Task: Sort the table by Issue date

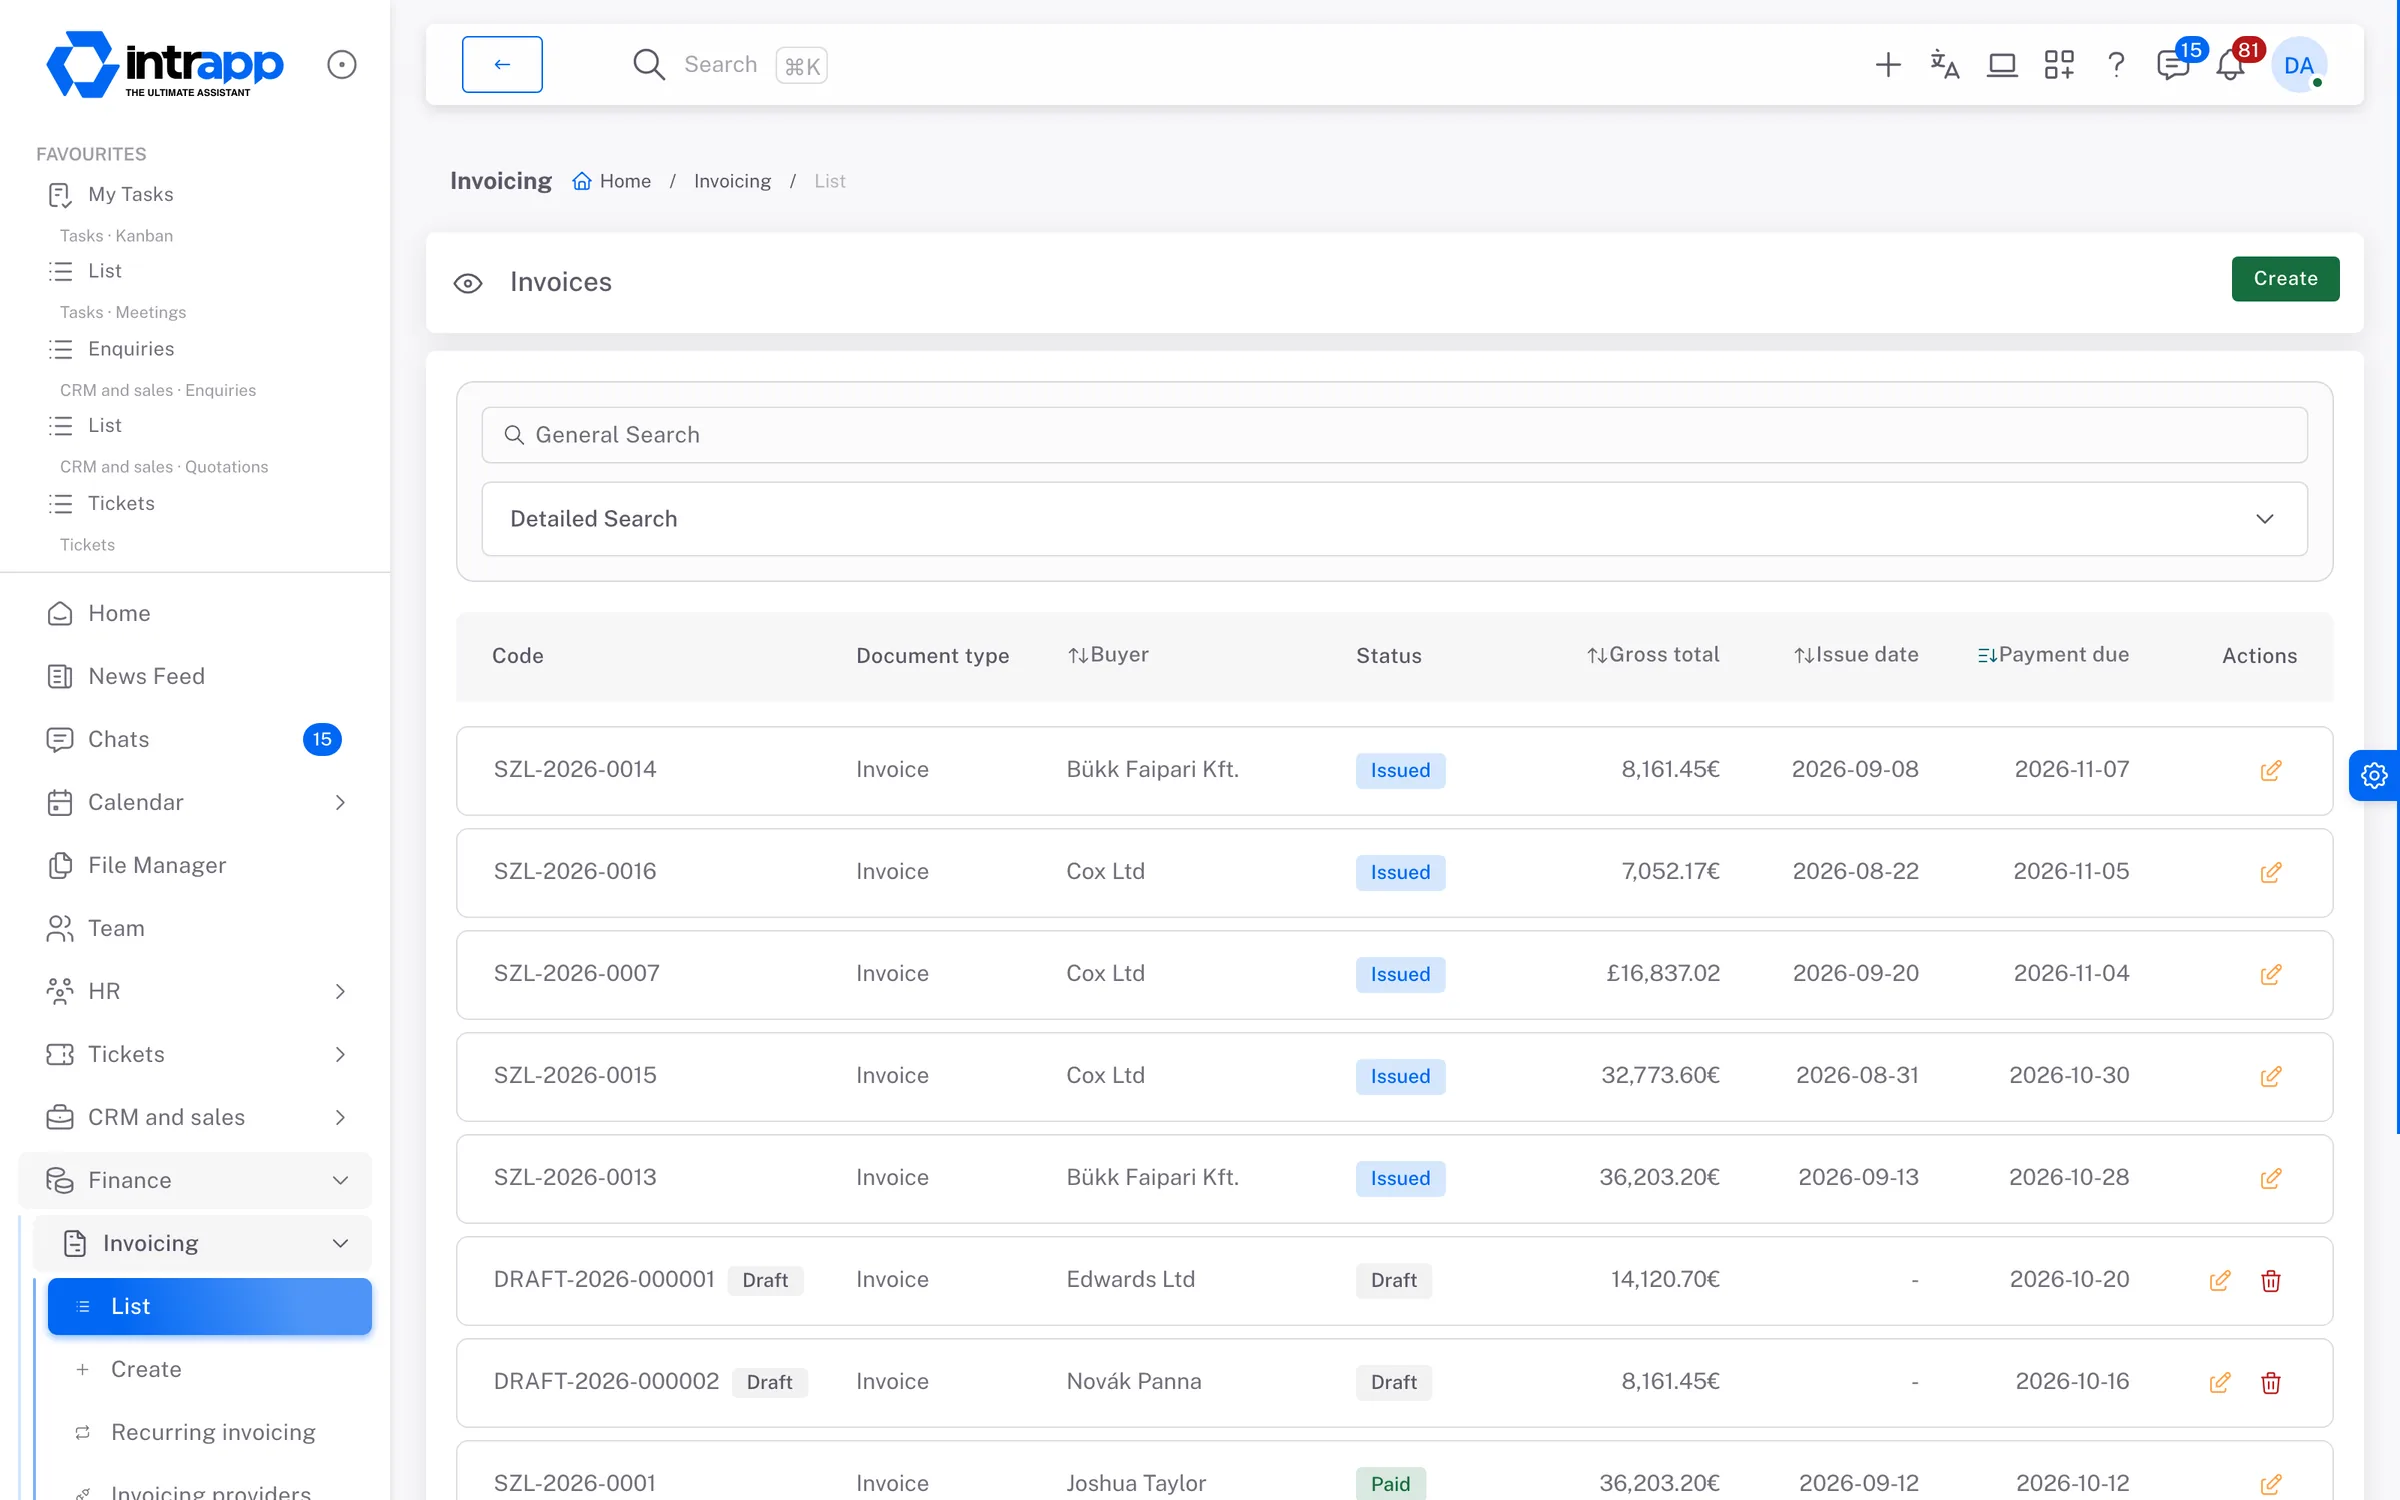Action: (1856, 655)
